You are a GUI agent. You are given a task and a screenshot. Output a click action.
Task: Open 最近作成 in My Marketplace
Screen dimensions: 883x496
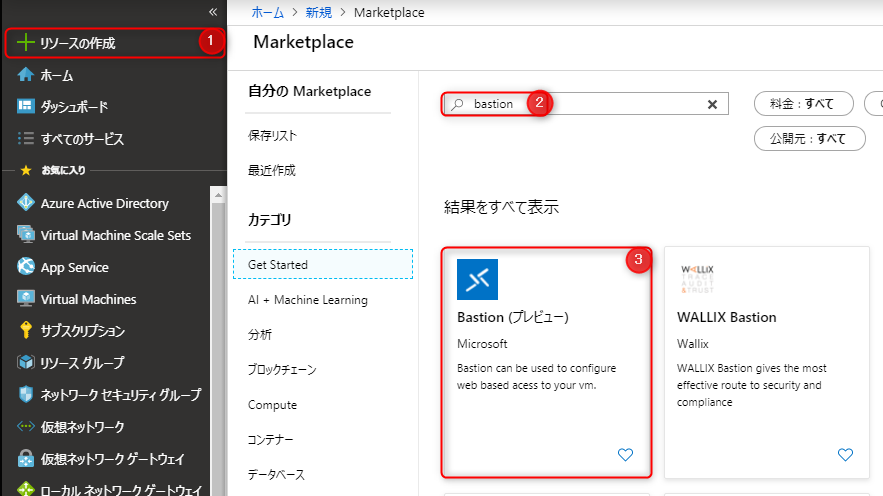tap(271, 171)
